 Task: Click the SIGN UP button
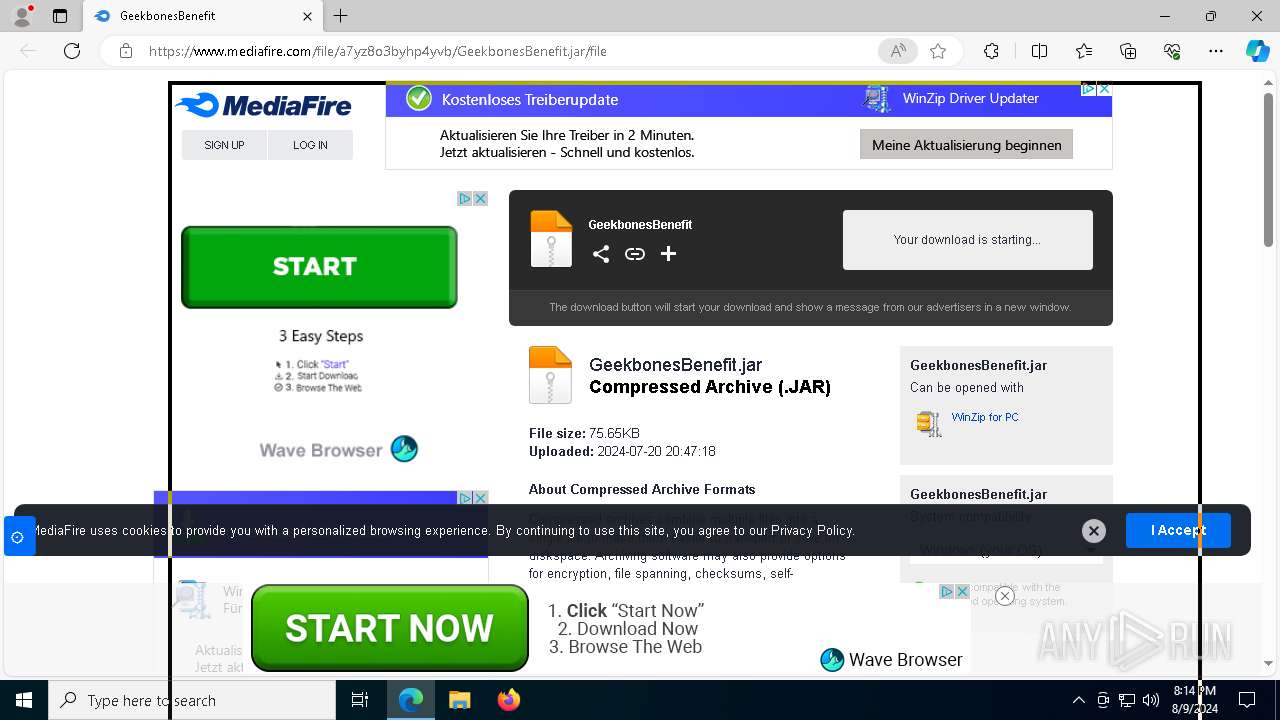[x=224, y=145]
